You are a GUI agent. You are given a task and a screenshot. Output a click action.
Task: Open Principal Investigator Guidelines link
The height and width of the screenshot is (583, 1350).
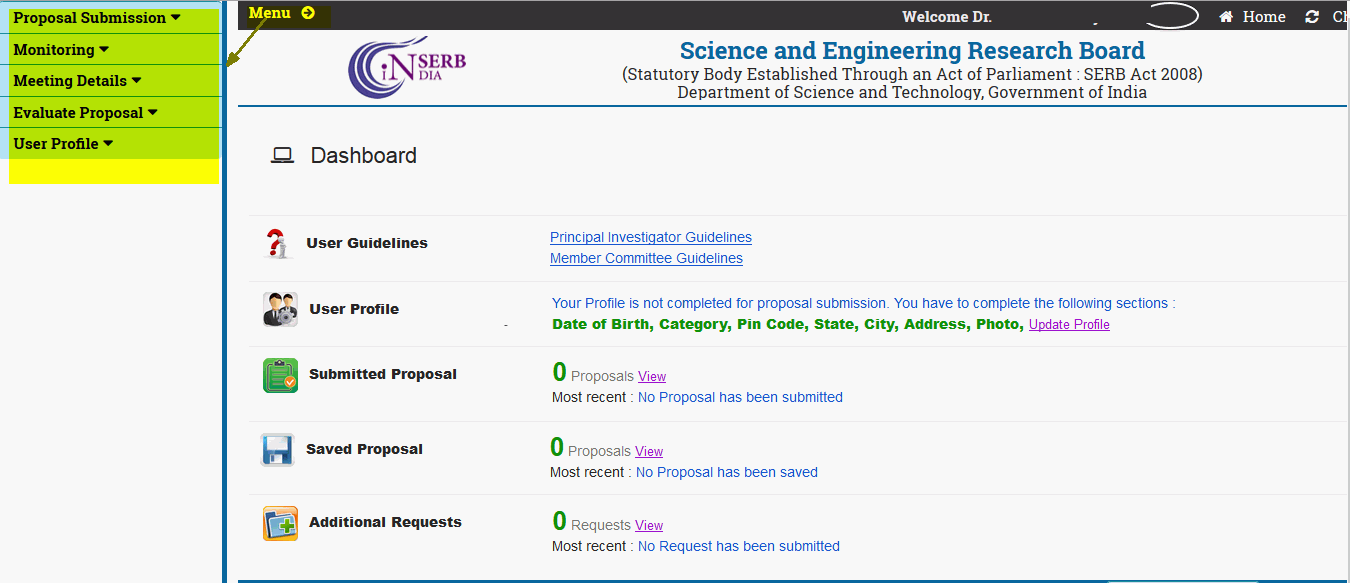(650, 237)
